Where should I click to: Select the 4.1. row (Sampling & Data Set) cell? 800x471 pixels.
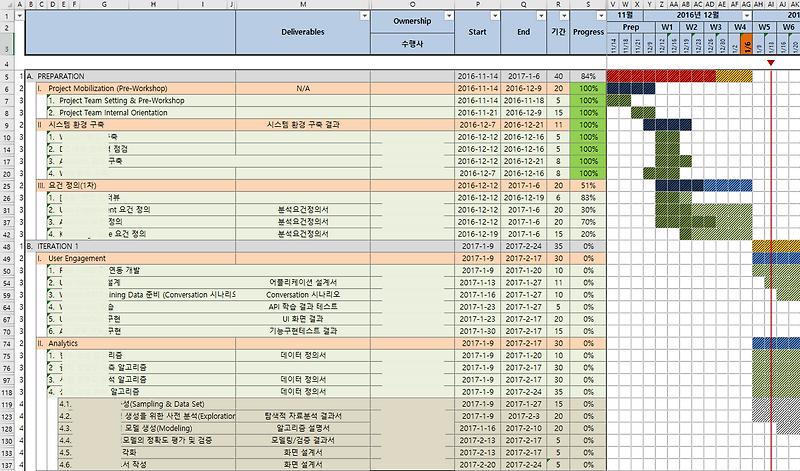tap(147, 404)
